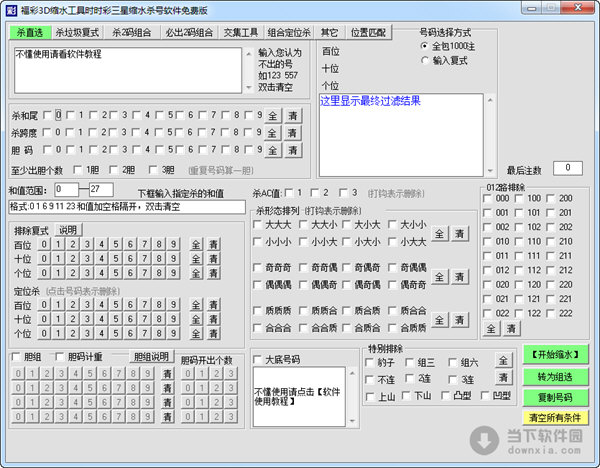Switch to the 杀垃圾复式 tab
Image resolution: width=600 pixels, height=468 pixels.
(x=77, y=33)
